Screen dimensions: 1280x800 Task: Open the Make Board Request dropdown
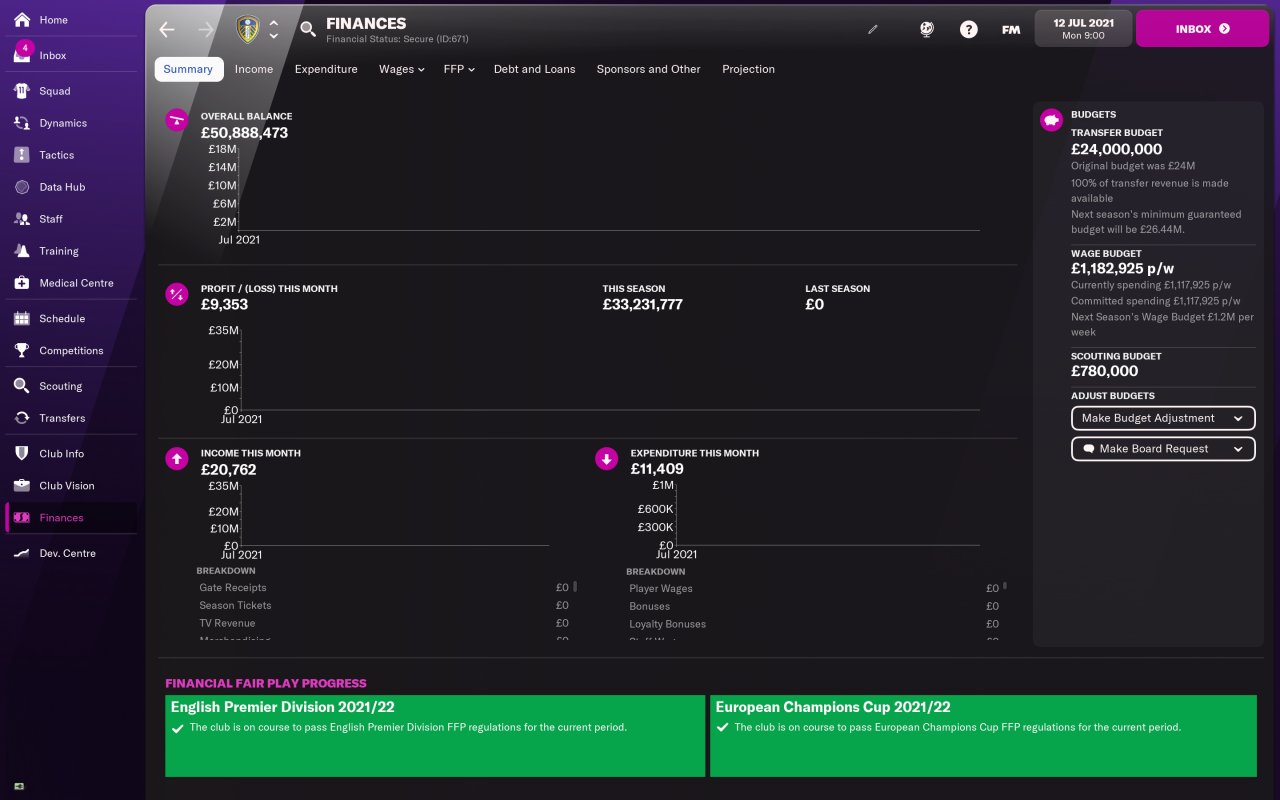point(1163,449)
